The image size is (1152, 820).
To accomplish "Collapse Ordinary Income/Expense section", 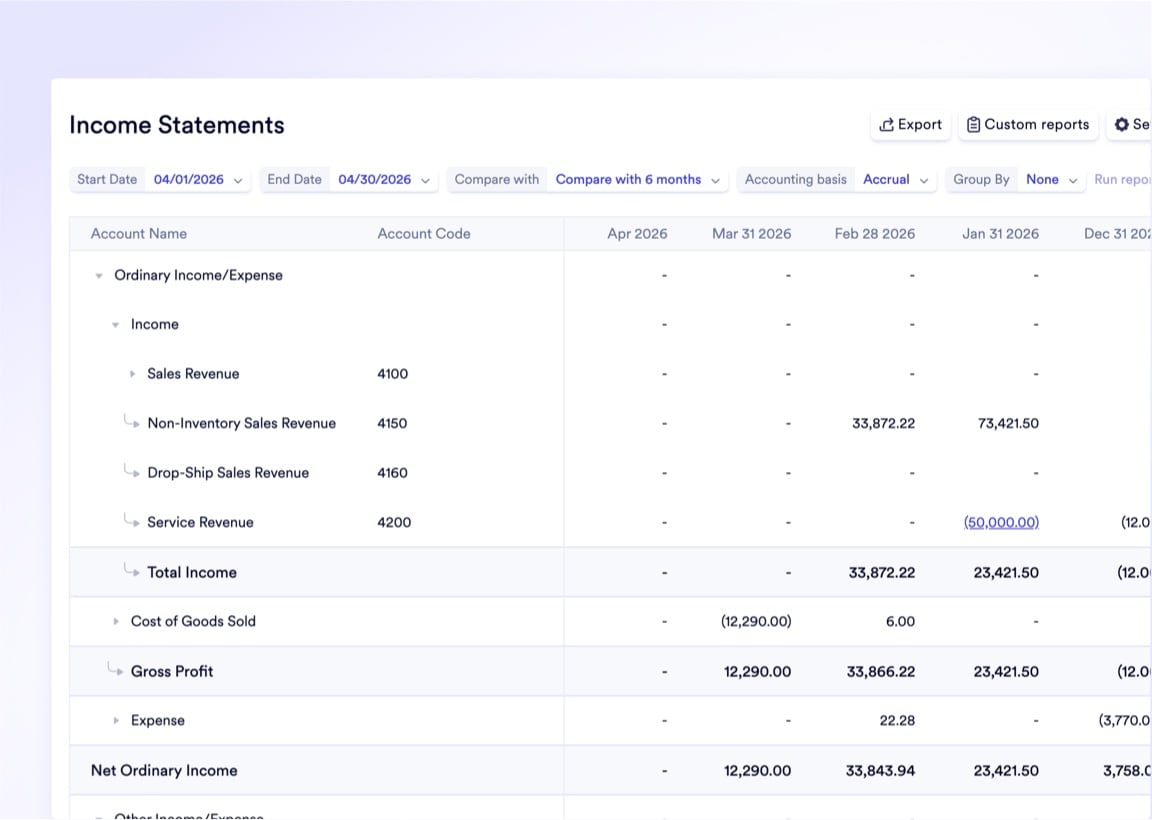I will point(98,276).
